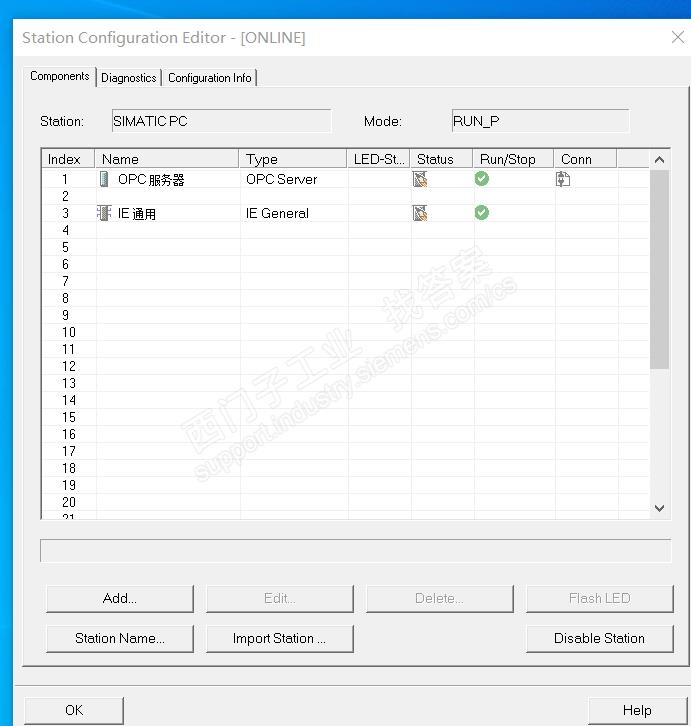
Task: Click the Conn column header
Action: [585, 159]
